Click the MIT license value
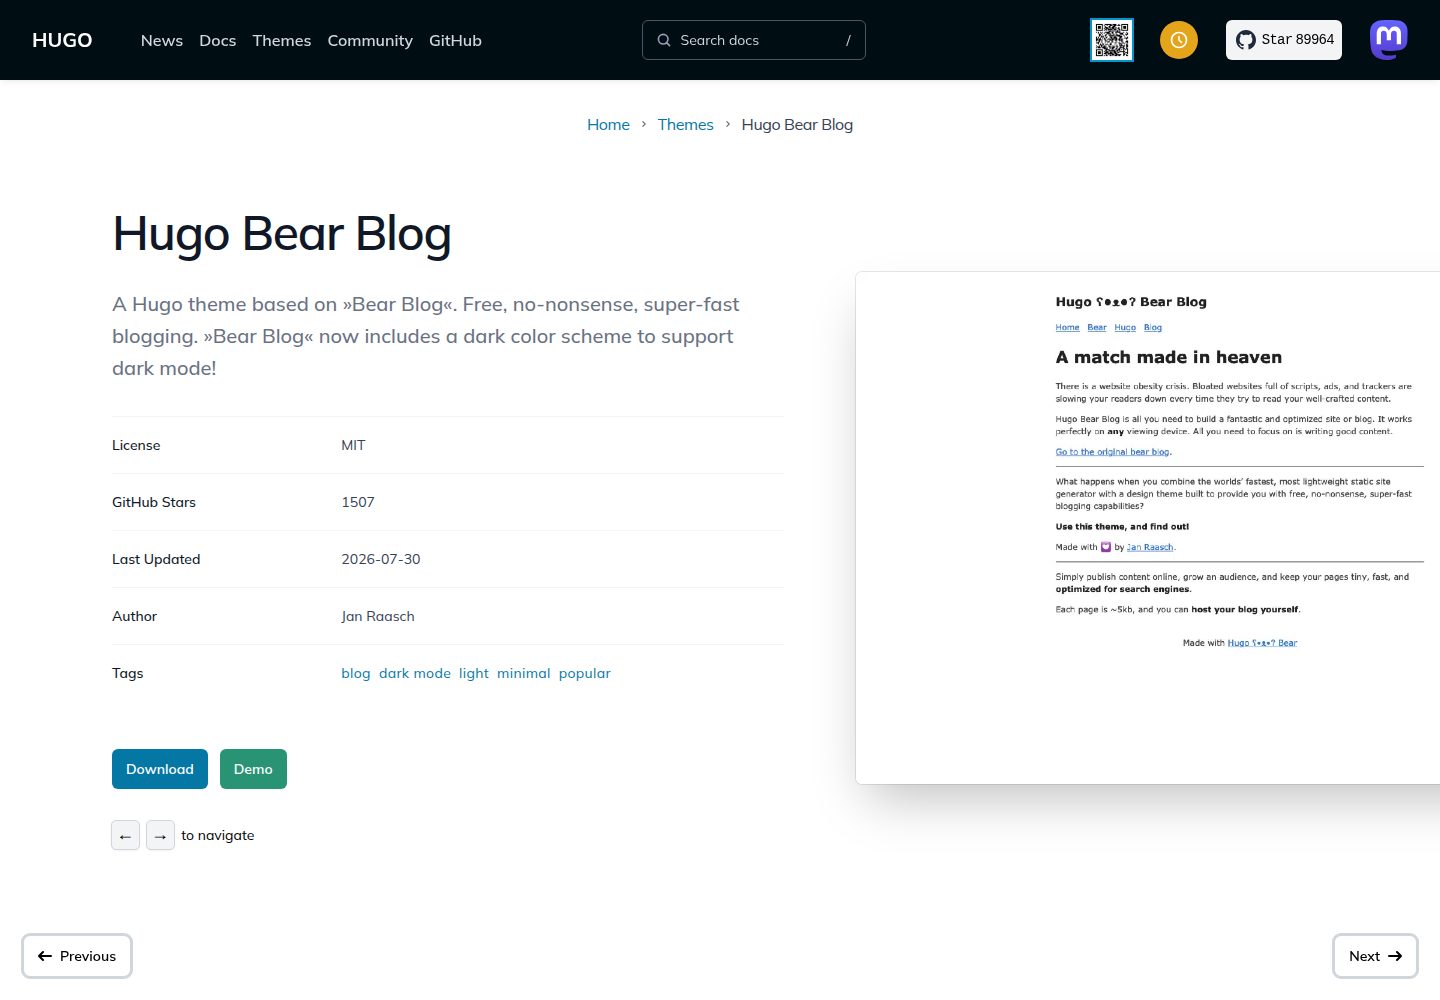Image resolution: width=1440 pixels, height=1000 pixels. [x=353, y=445]
